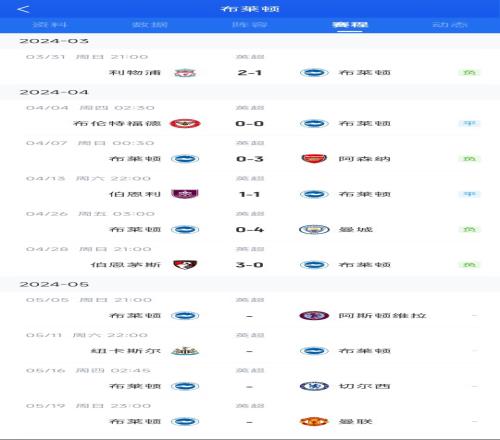Click the Burnley club crest
The width and height of the screenshot is (500, 440).
click(185, 194)
